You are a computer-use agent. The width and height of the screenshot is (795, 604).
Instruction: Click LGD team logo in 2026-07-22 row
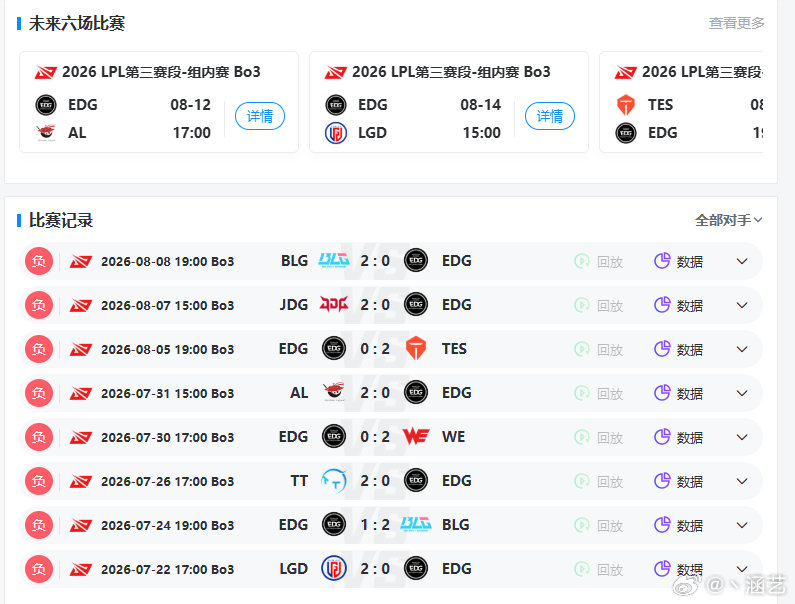click(x=334, y=568)
